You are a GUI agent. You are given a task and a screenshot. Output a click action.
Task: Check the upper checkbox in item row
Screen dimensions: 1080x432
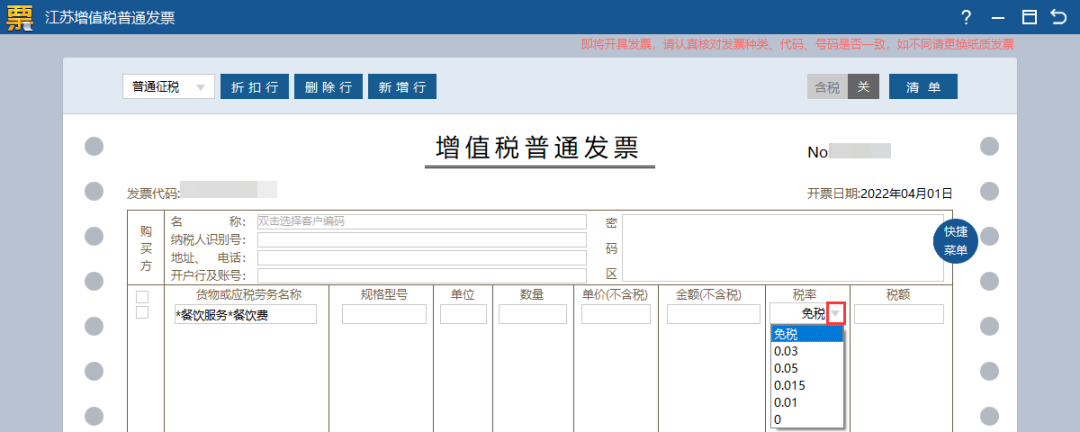tap(142, 297)
